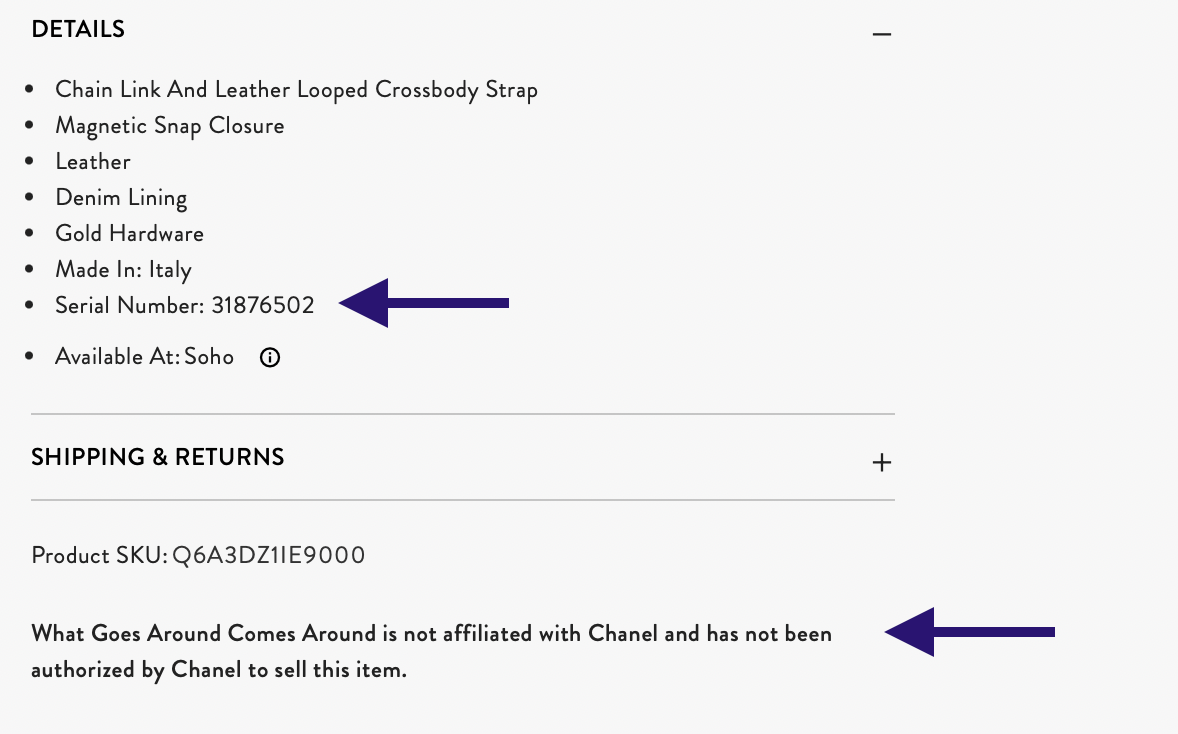
Task: Select the Magnetic Snap Closure item
Action: [170, 125]
